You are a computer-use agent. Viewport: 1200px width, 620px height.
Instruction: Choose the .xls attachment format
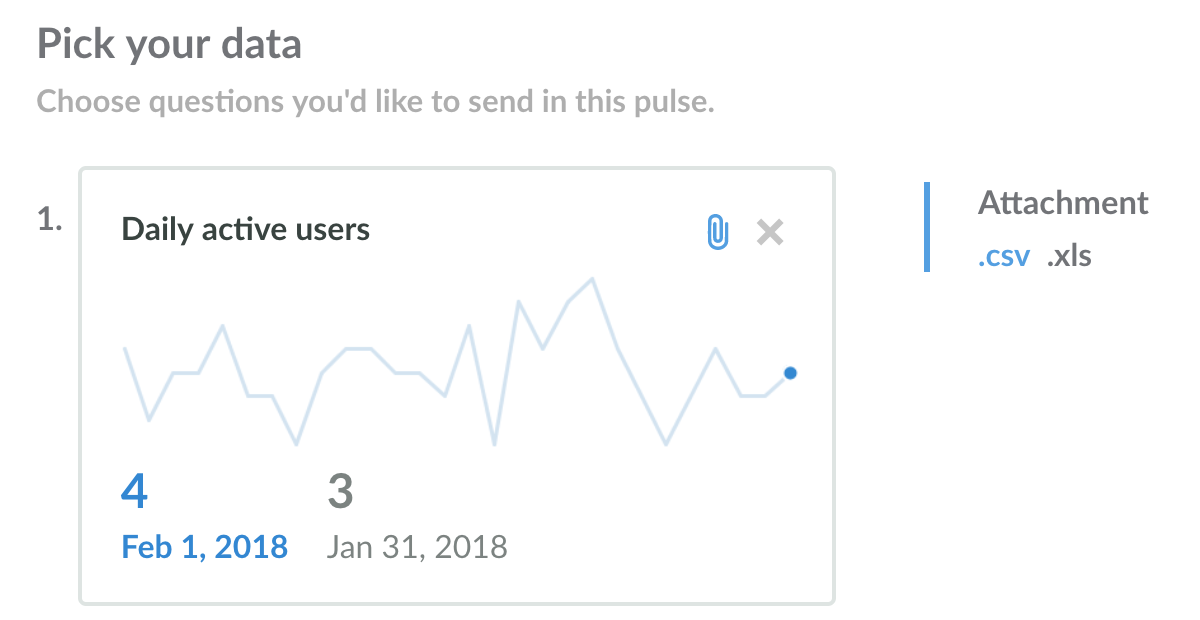1069,256
